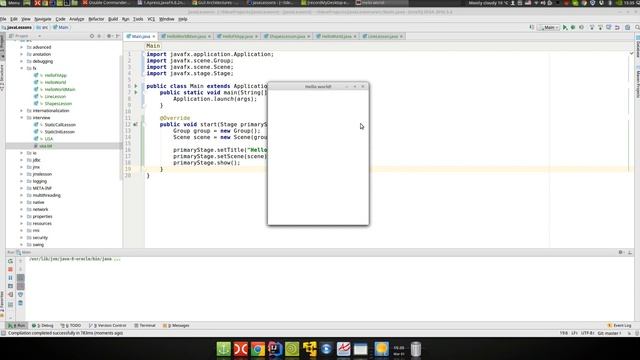Open the Debug tool window tab
The image size is (640, 360).
click(x=43, y=326)
